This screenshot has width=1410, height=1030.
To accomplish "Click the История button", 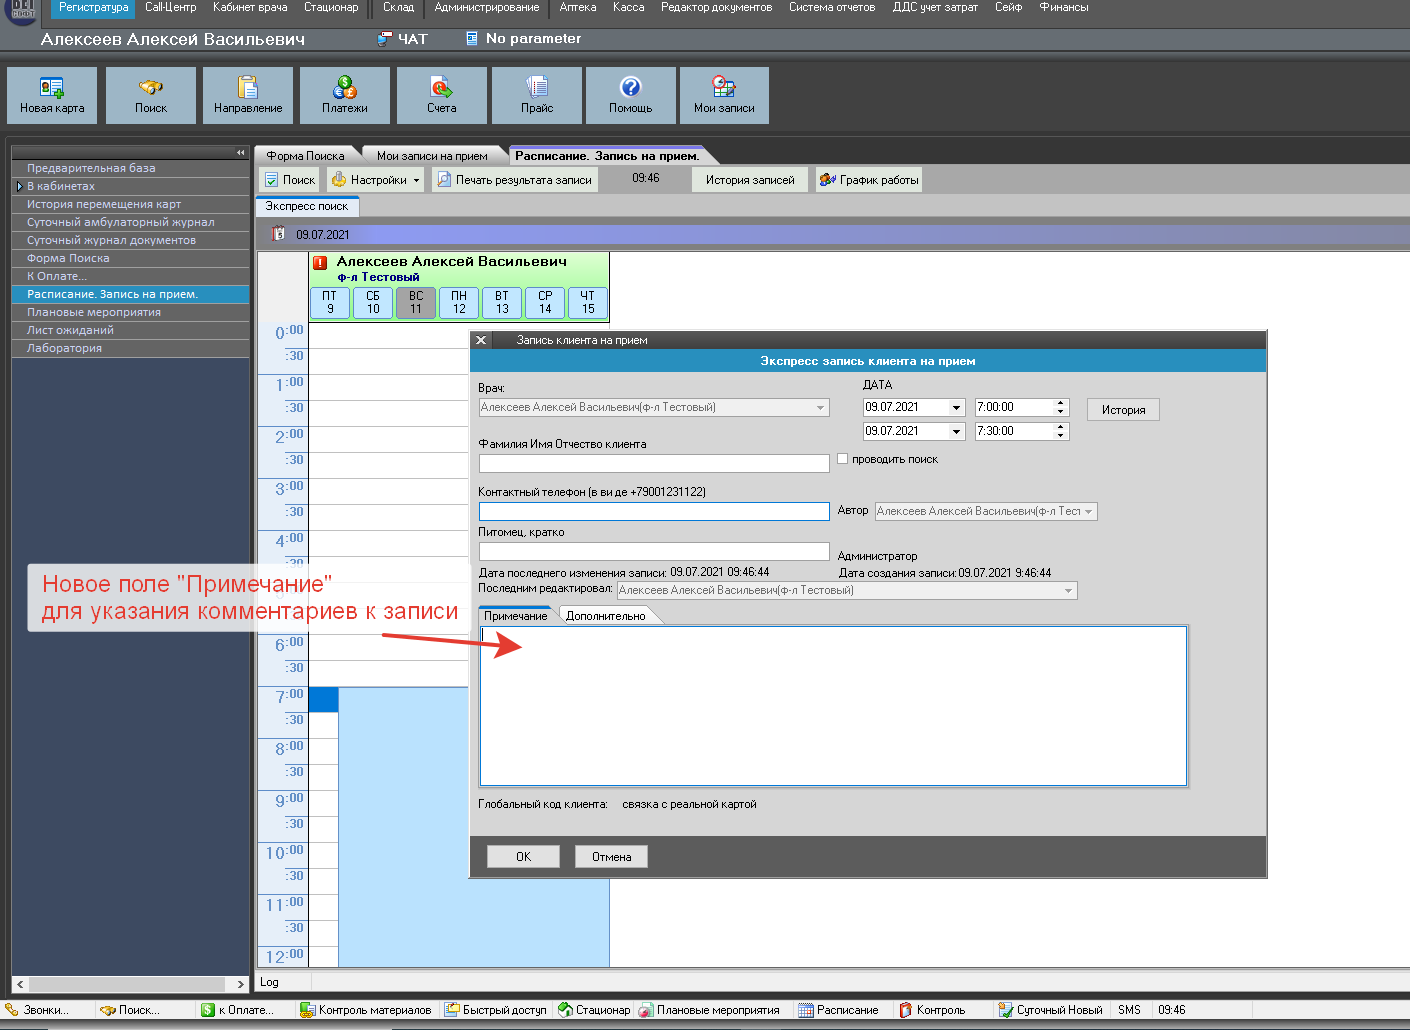I will pos(1123,410).
